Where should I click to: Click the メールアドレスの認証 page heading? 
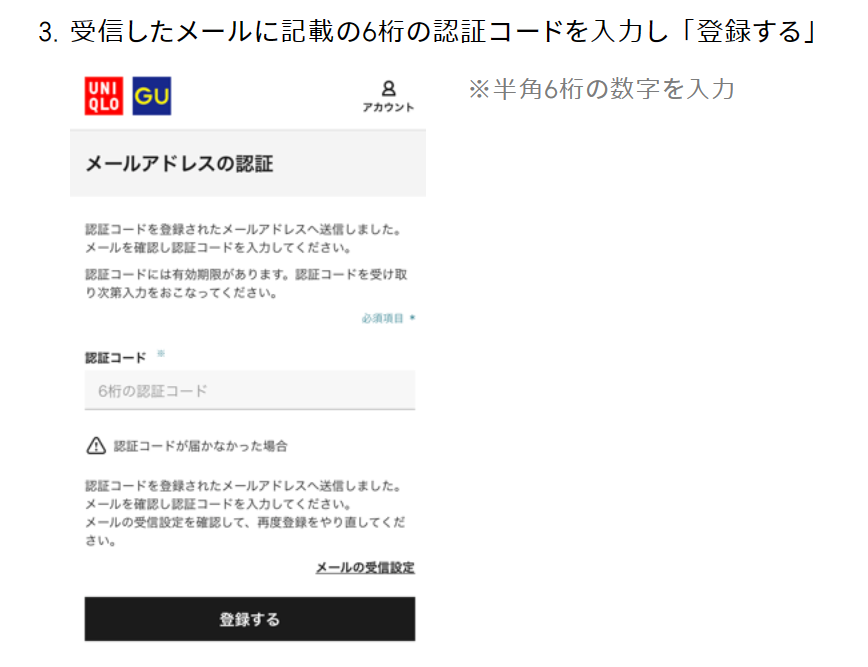(179, 164)
